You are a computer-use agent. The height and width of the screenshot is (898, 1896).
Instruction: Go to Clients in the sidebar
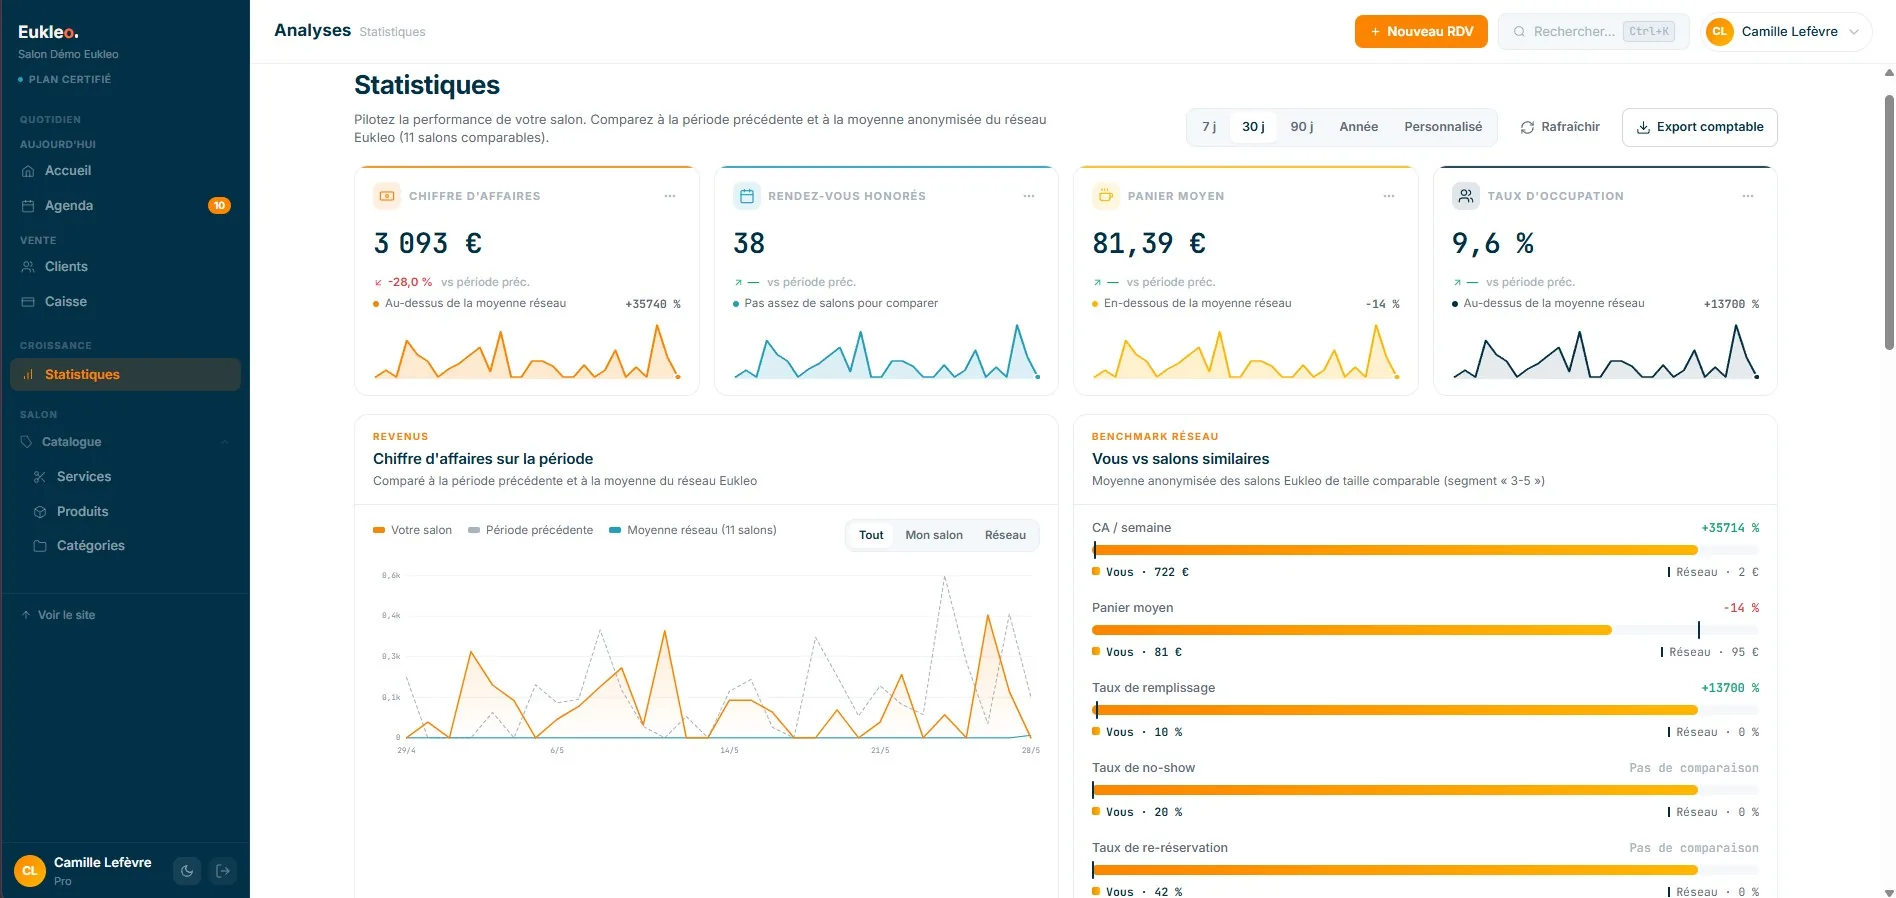(x=125, y=267)
